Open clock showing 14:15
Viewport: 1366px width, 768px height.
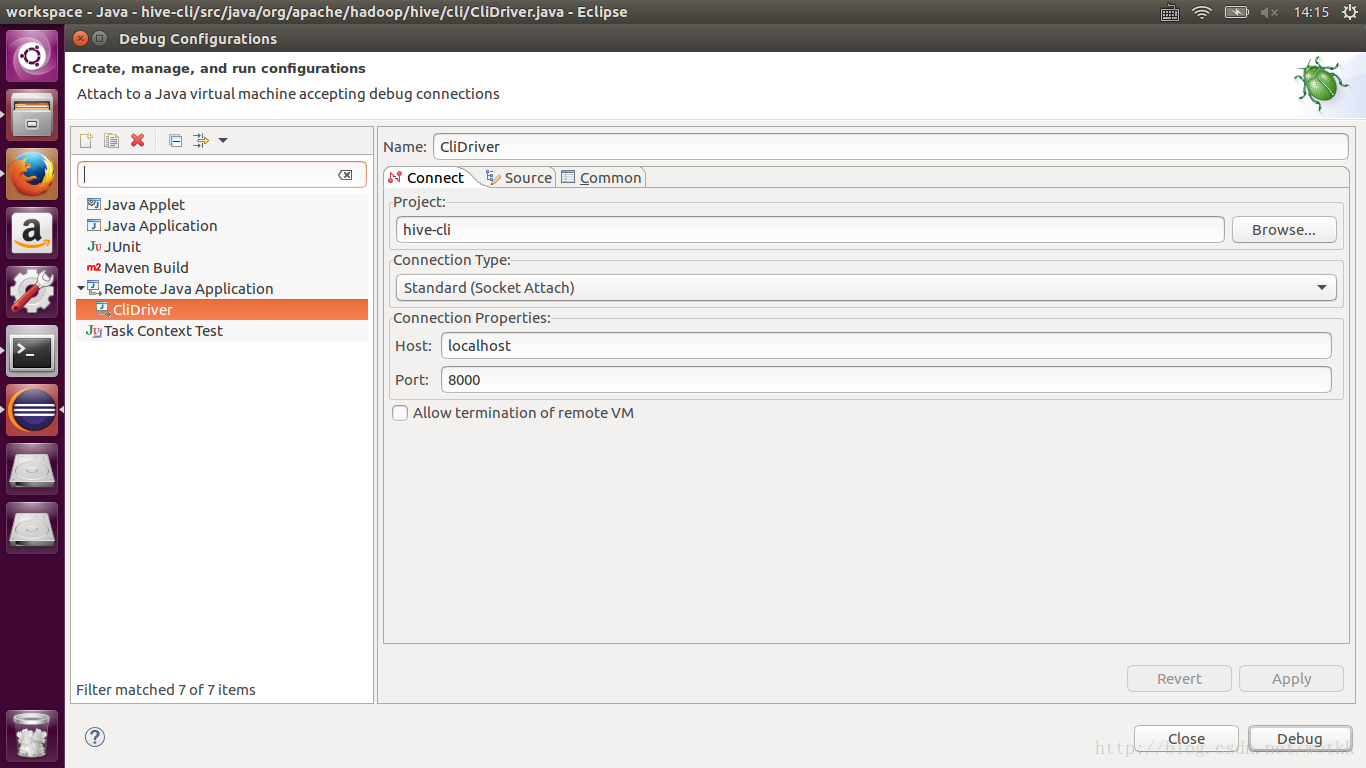click(1310, 12)
